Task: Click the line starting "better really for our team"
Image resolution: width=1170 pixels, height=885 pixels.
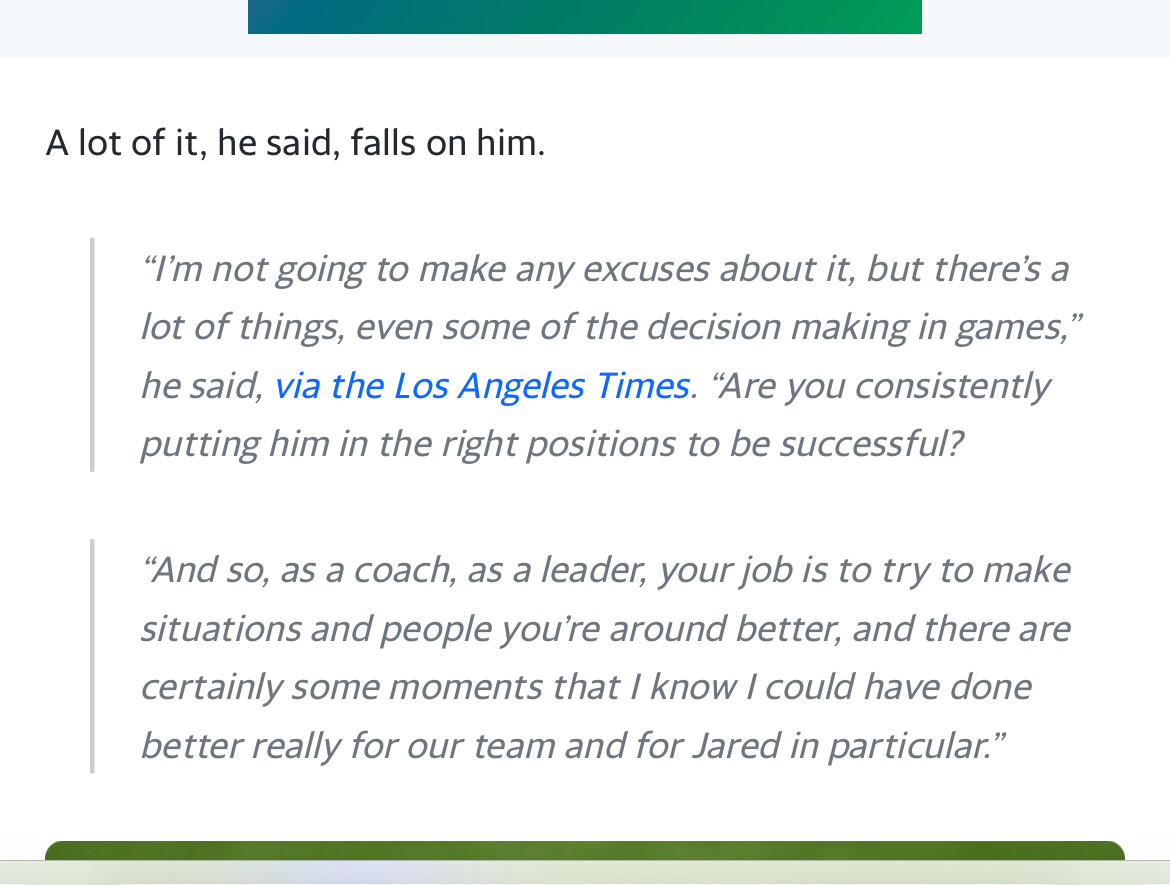Action: coord(573,745)
